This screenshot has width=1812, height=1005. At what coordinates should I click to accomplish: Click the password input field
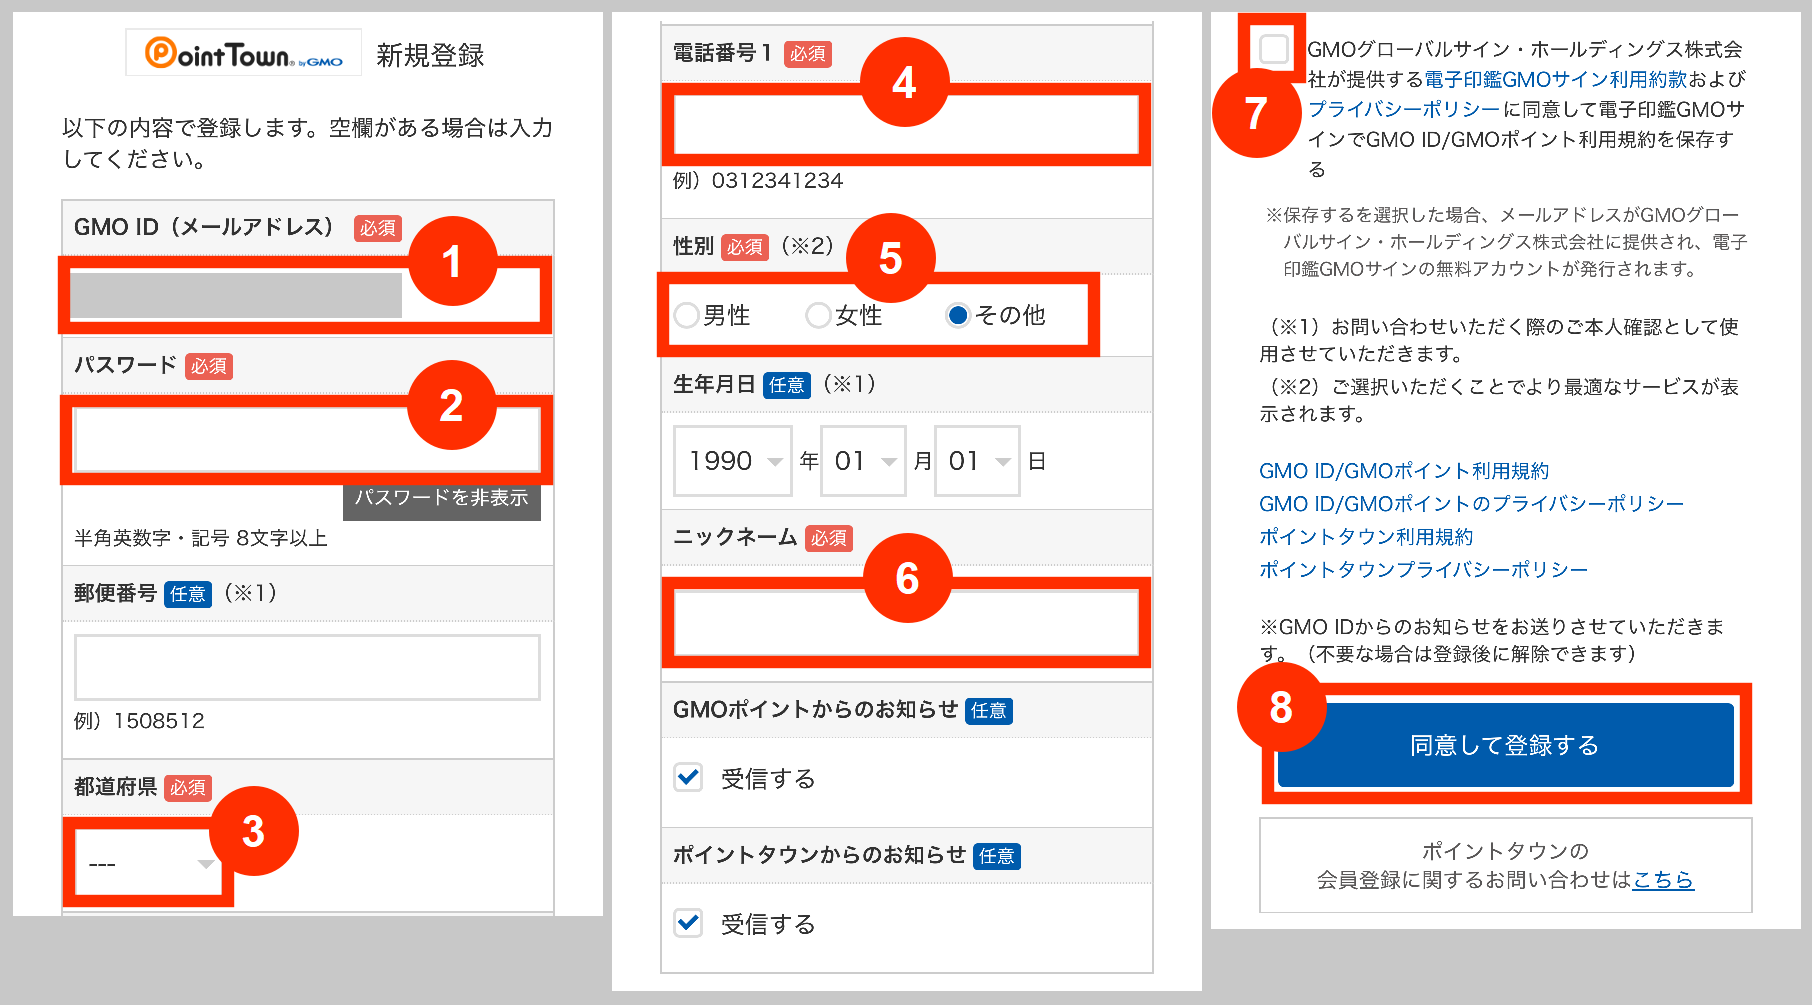pyautogui.click(x=307, y=440)
